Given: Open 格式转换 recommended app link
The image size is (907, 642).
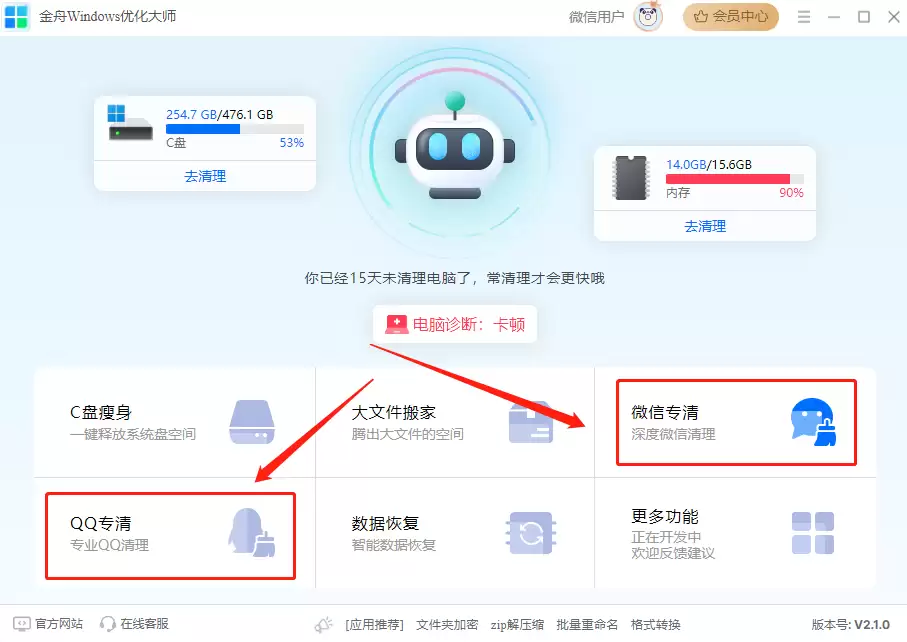Looking at the screenshot, I should (655, 625).
